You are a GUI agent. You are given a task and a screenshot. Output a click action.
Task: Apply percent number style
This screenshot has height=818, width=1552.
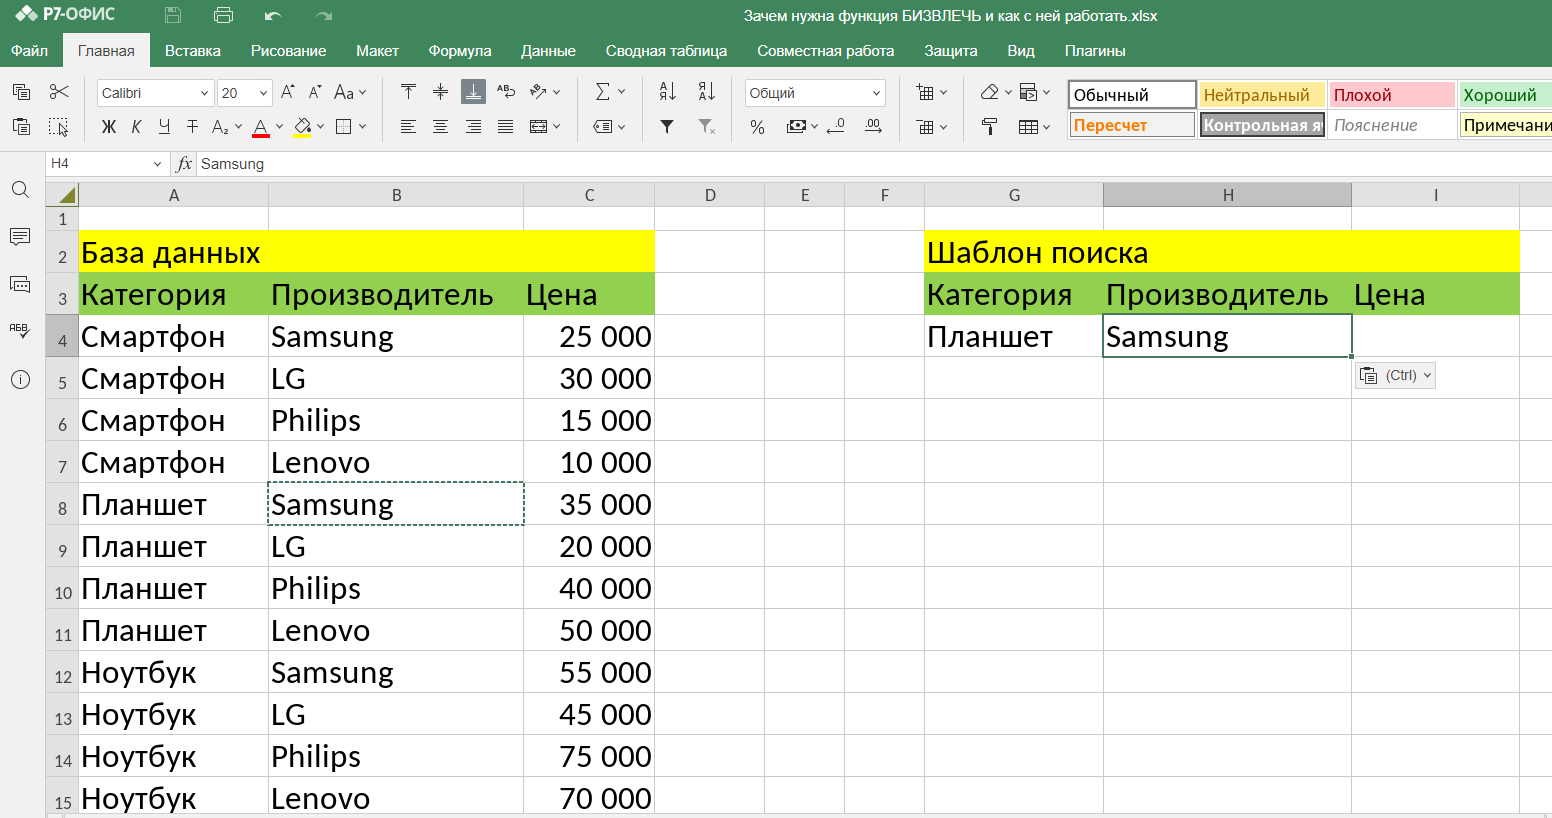758,126
